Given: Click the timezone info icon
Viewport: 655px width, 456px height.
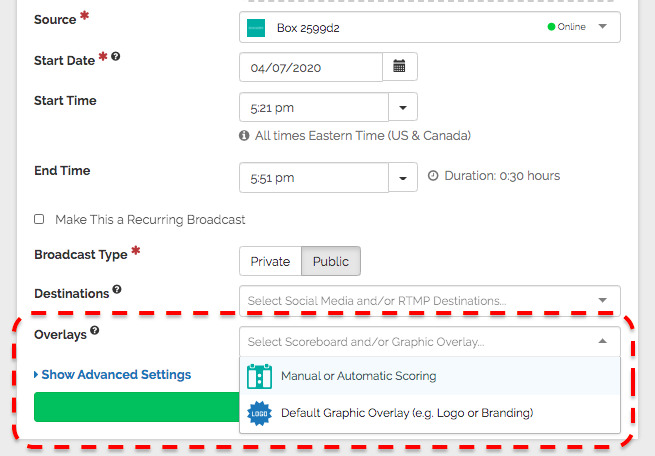Looking at the screenshot, I should (x=245, y=135).
